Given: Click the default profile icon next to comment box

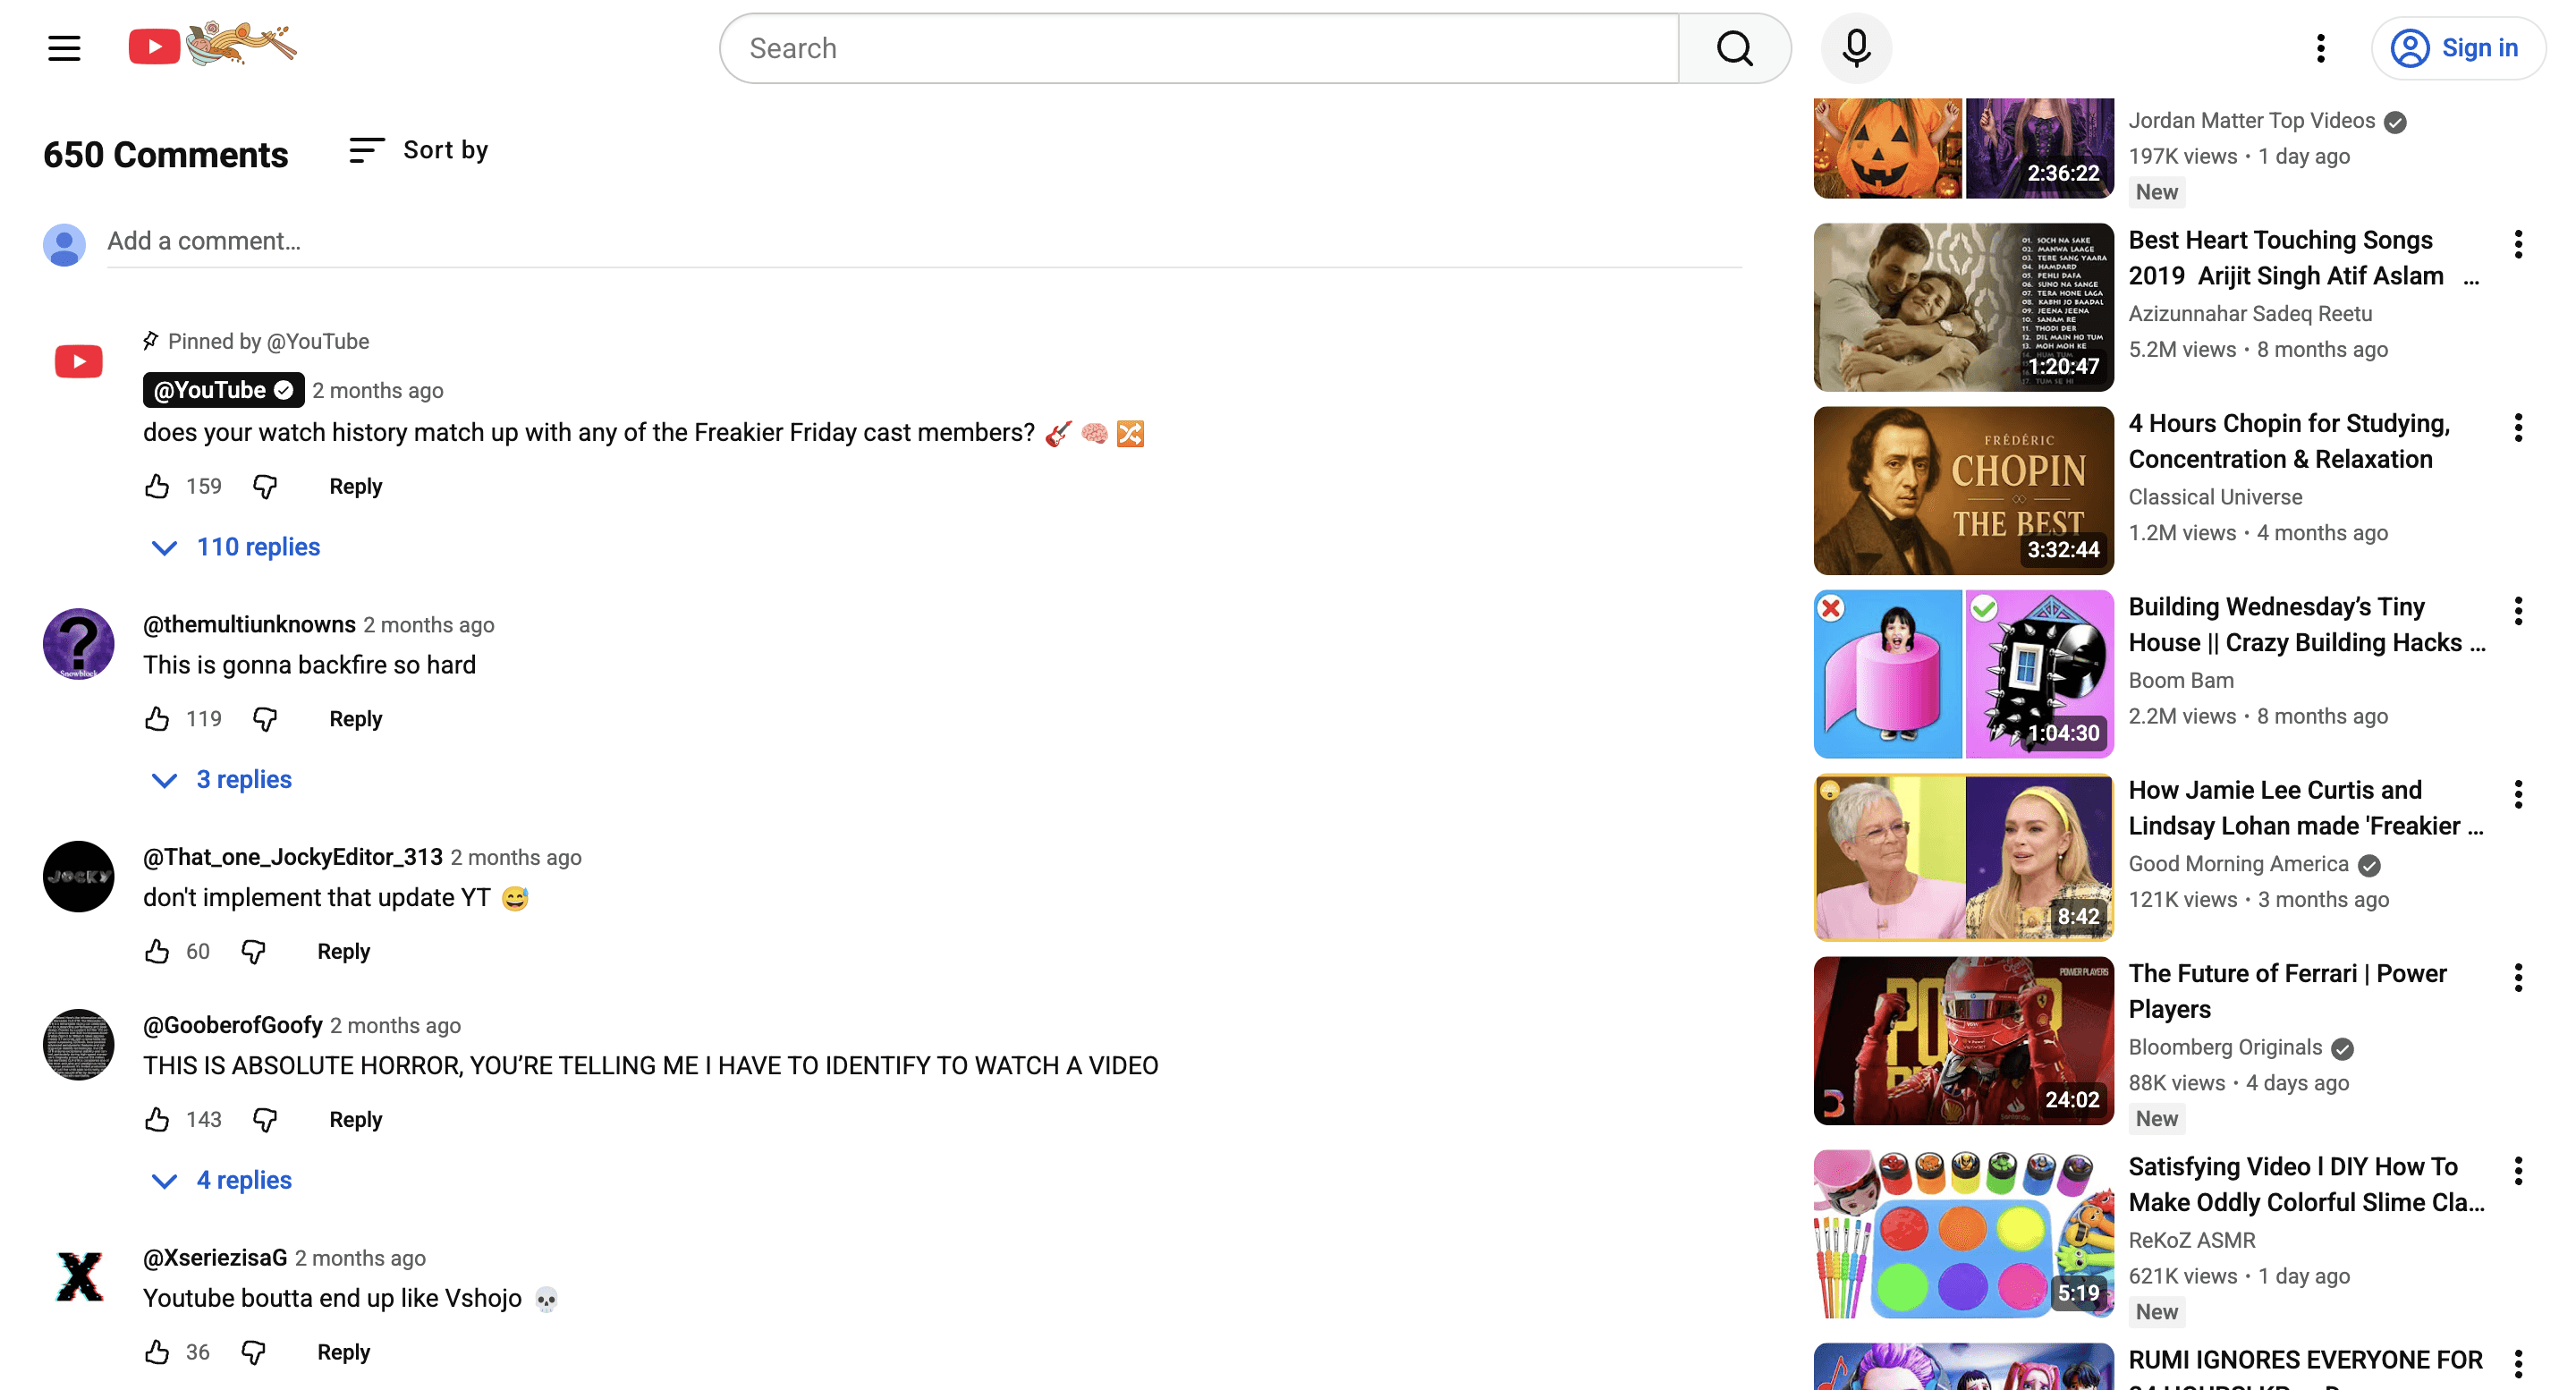Looking at the screenshot, I should click(x=64, y=243).
